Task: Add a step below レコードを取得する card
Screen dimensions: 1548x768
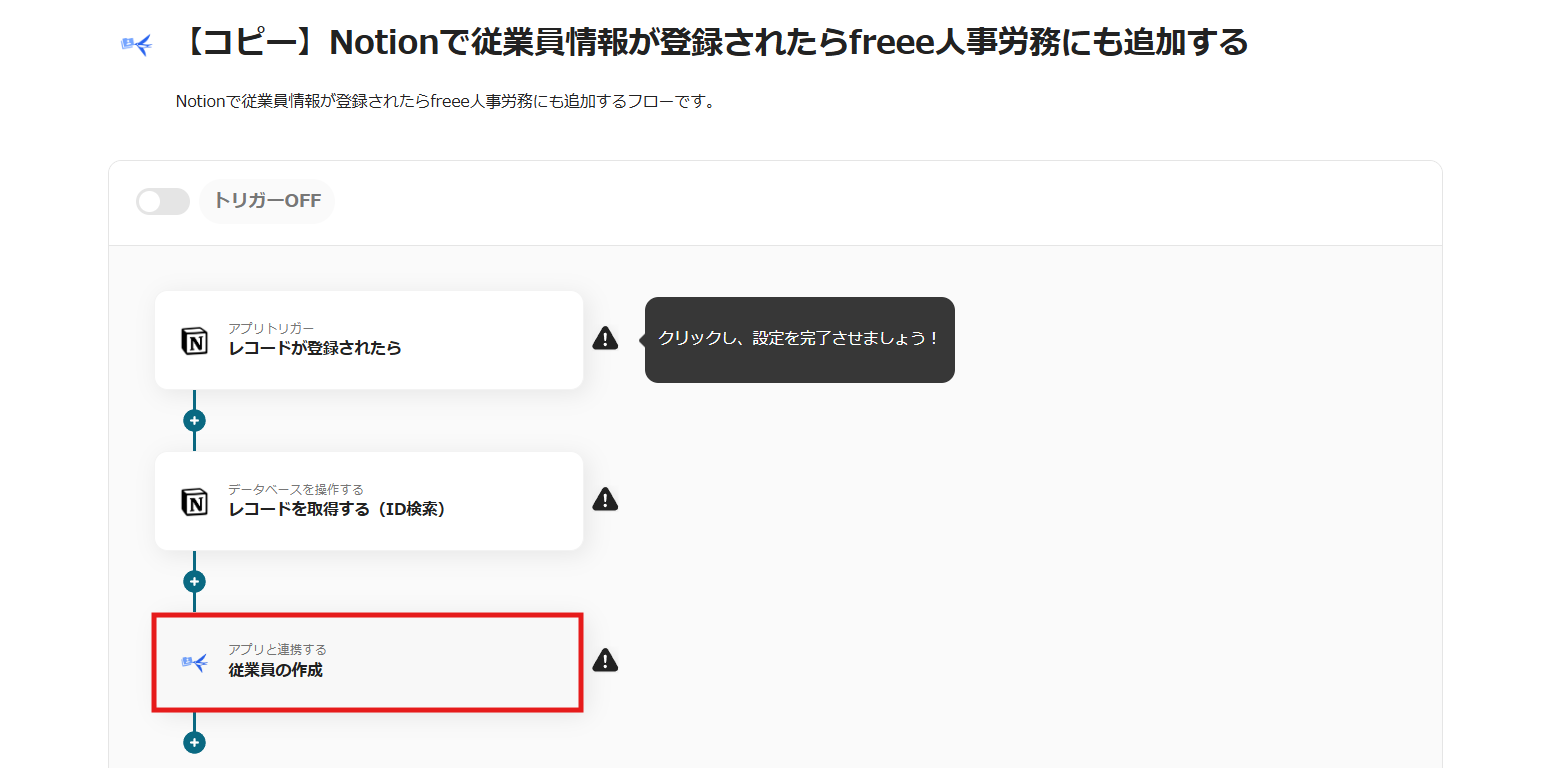Action: pyautogui.click(x=194, y=582)
